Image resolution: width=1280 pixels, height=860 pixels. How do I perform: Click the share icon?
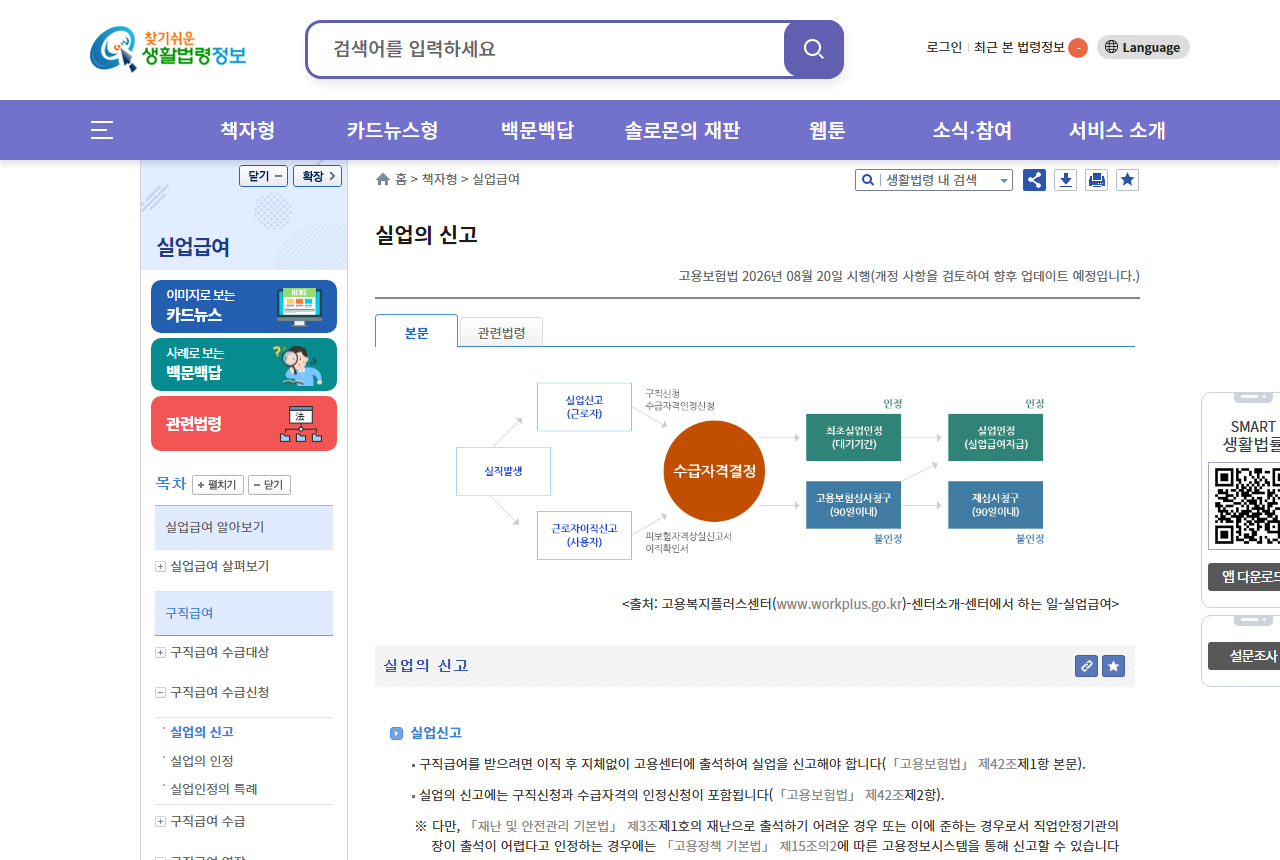[x=1035, y=180]
